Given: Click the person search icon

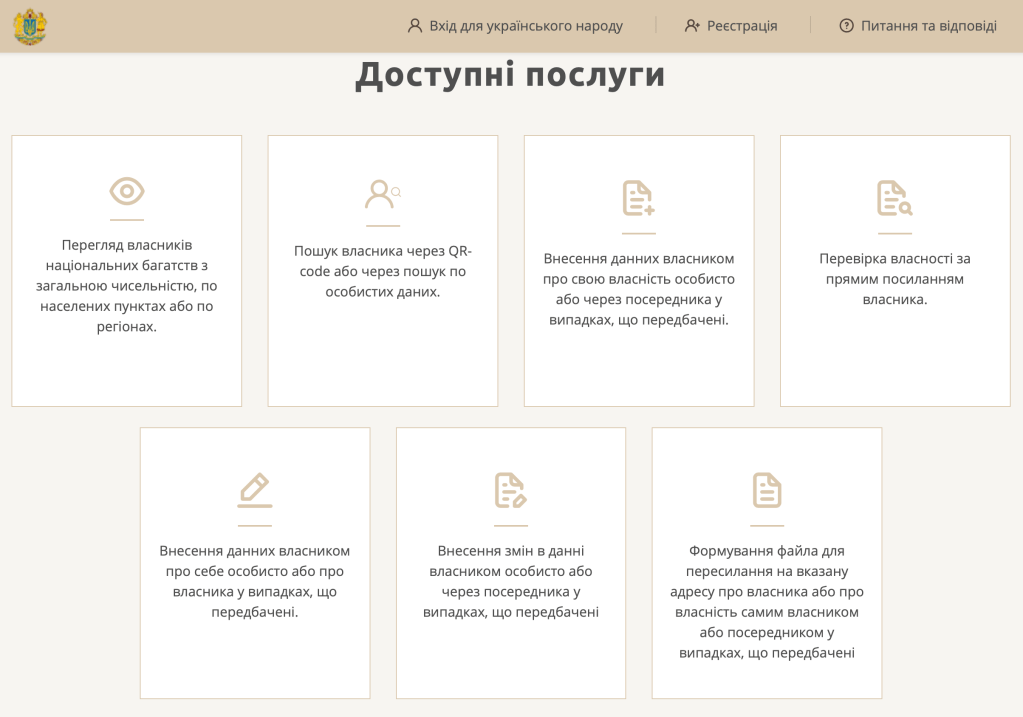Looking at the screenshot, I should click(x=382, y=194).
